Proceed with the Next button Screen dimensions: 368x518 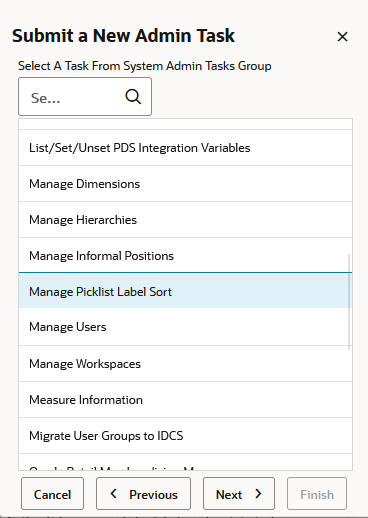click(239, 494)
